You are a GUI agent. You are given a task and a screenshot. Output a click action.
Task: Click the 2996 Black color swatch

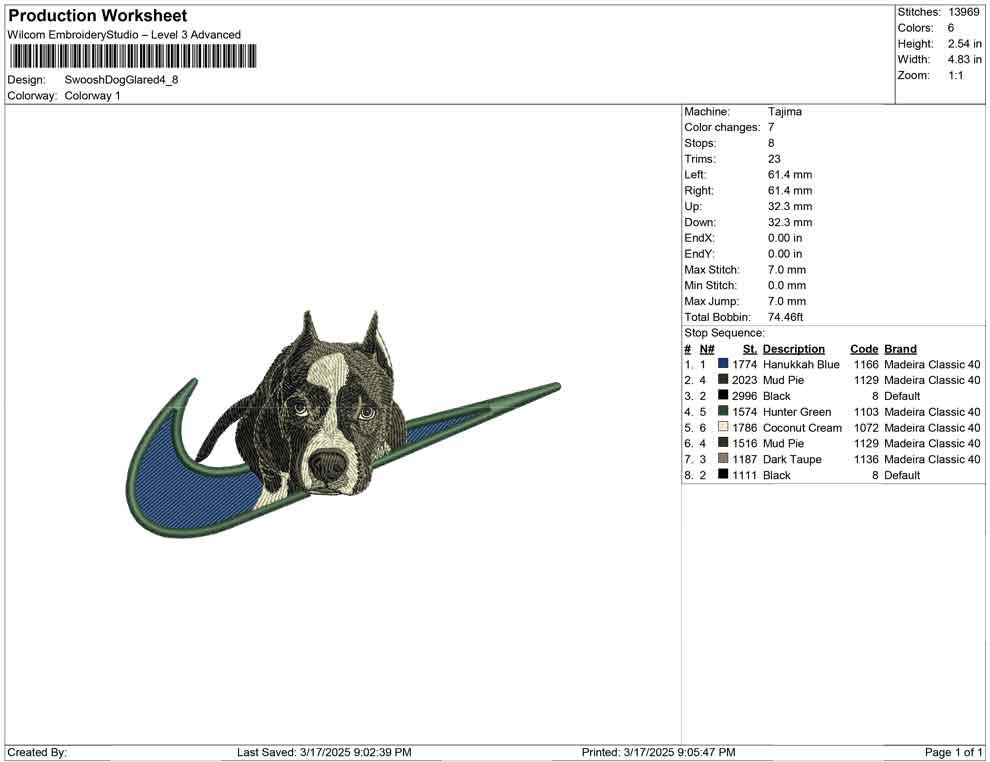(x=723, y=395)
